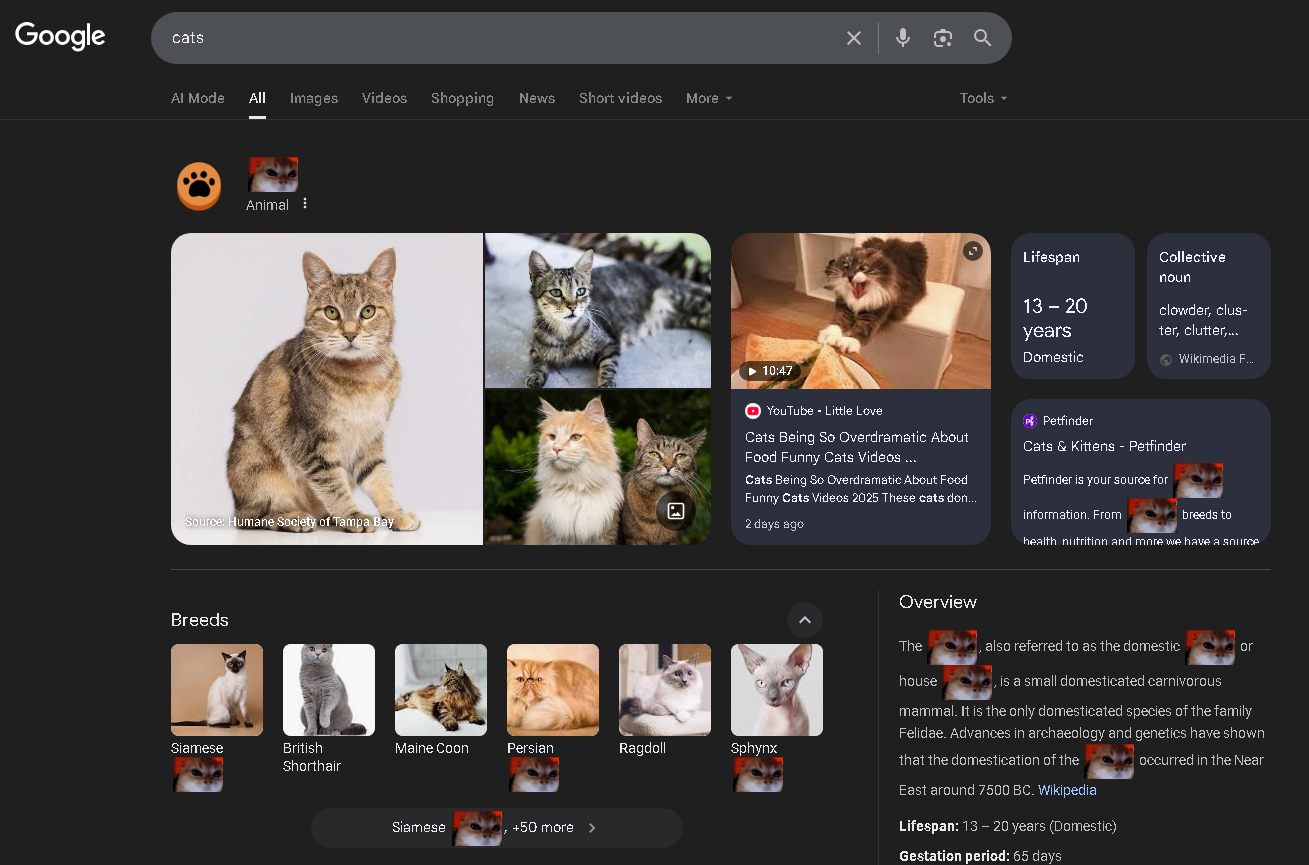
Task: Select the Maine Coon breed thumbnail
Action: coord(441,690)
